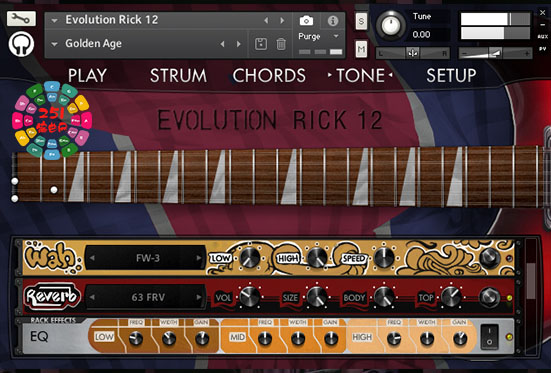Image resolution: width=551 pixels, height=373 pixels.
Task: Click the Orange Tree Samples logo
Action: click(21, 44)
